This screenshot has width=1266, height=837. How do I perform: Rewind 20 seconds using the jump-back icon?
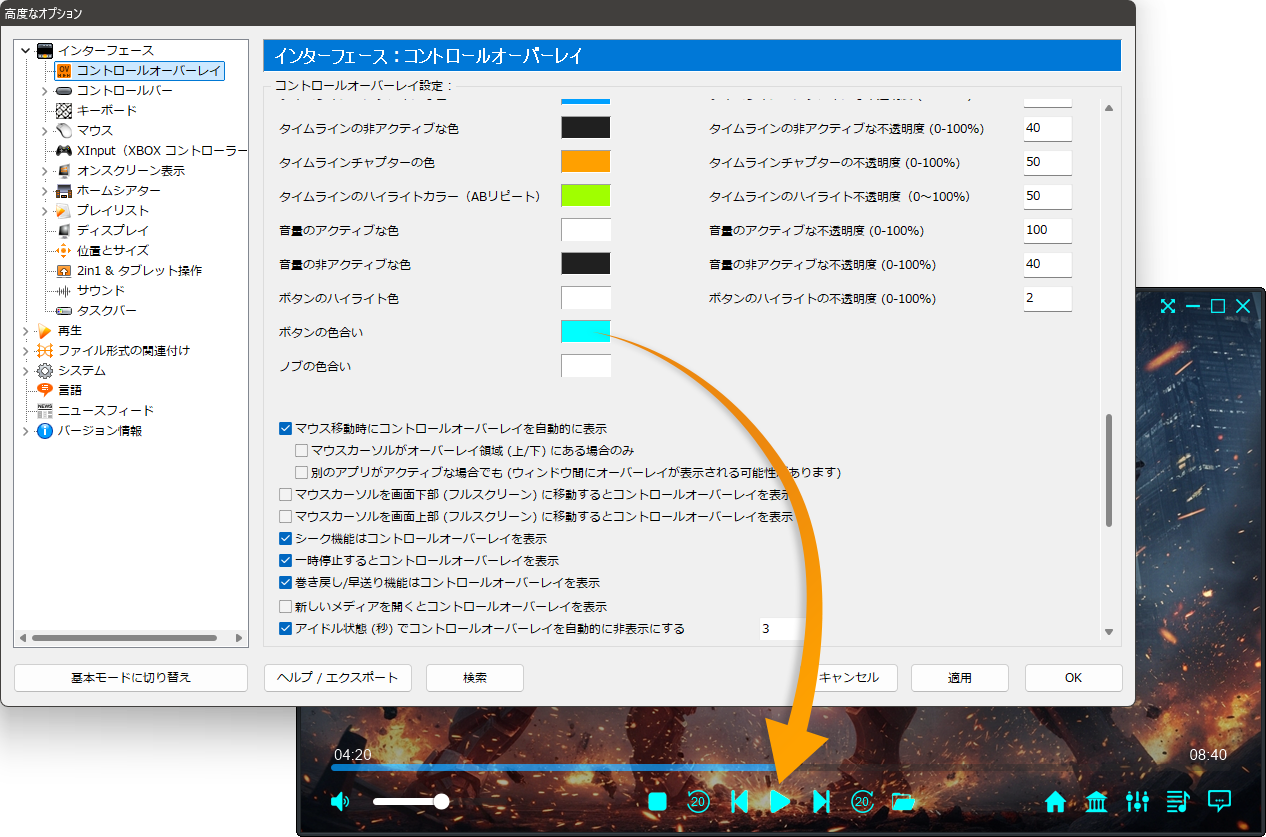tap(698, 801)
